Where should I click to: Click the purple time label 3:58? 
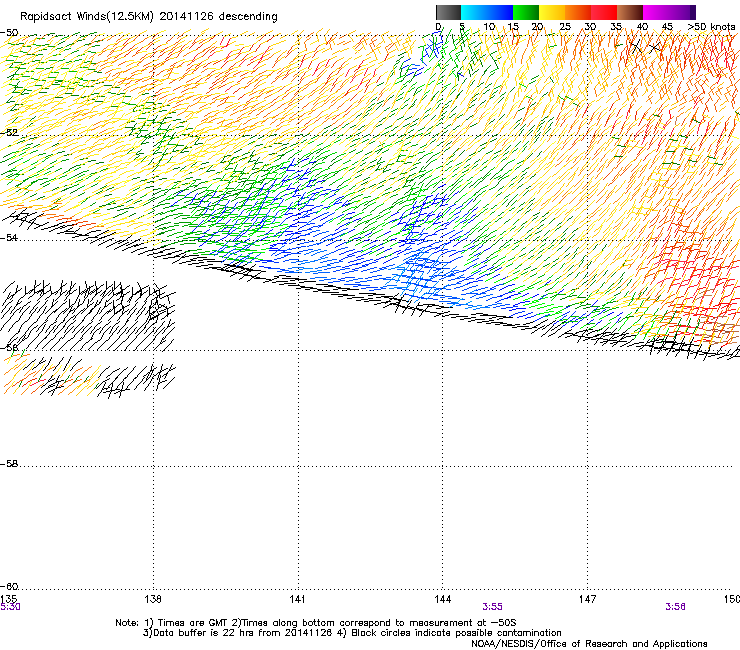click(675, 607)
